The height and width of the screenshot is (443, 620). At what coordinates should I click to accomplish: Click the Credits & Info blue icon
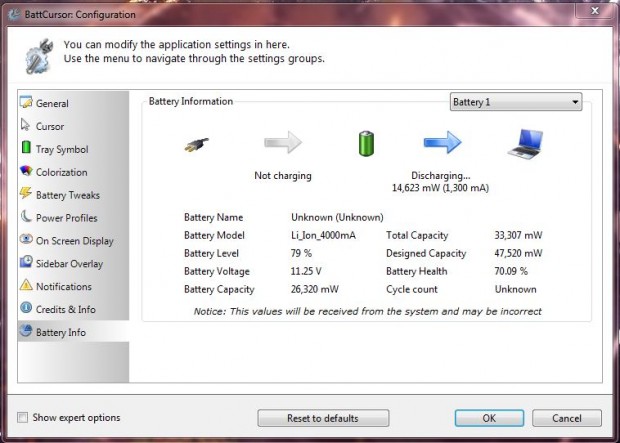pos(26,308)
